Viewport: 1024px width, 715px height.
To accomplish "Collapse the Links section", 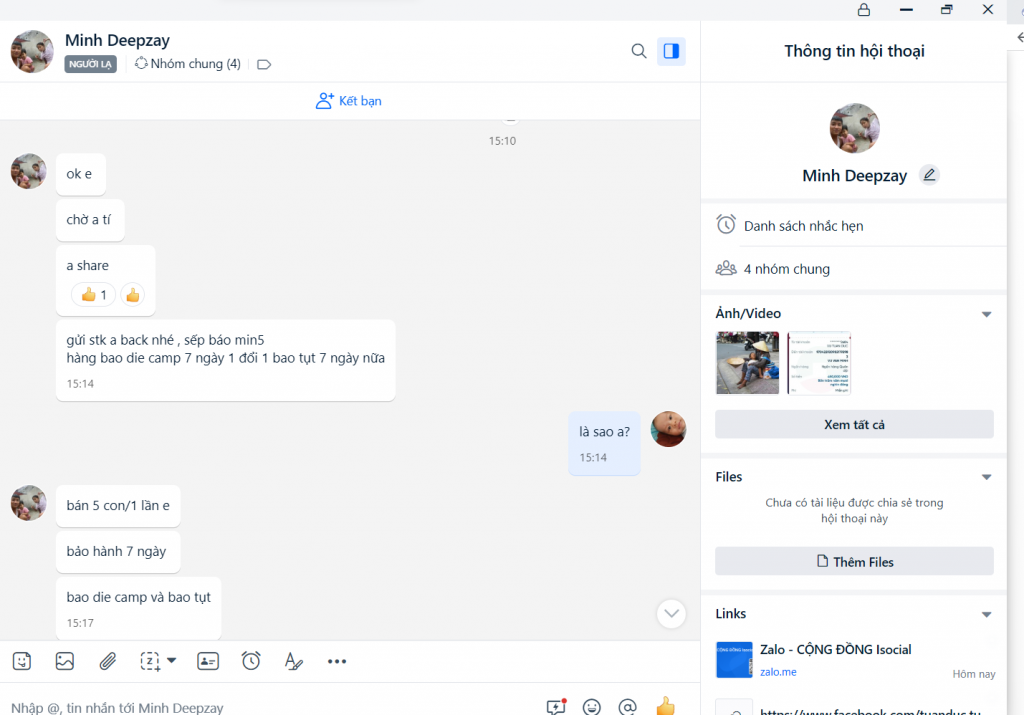I will pos(986,614).
